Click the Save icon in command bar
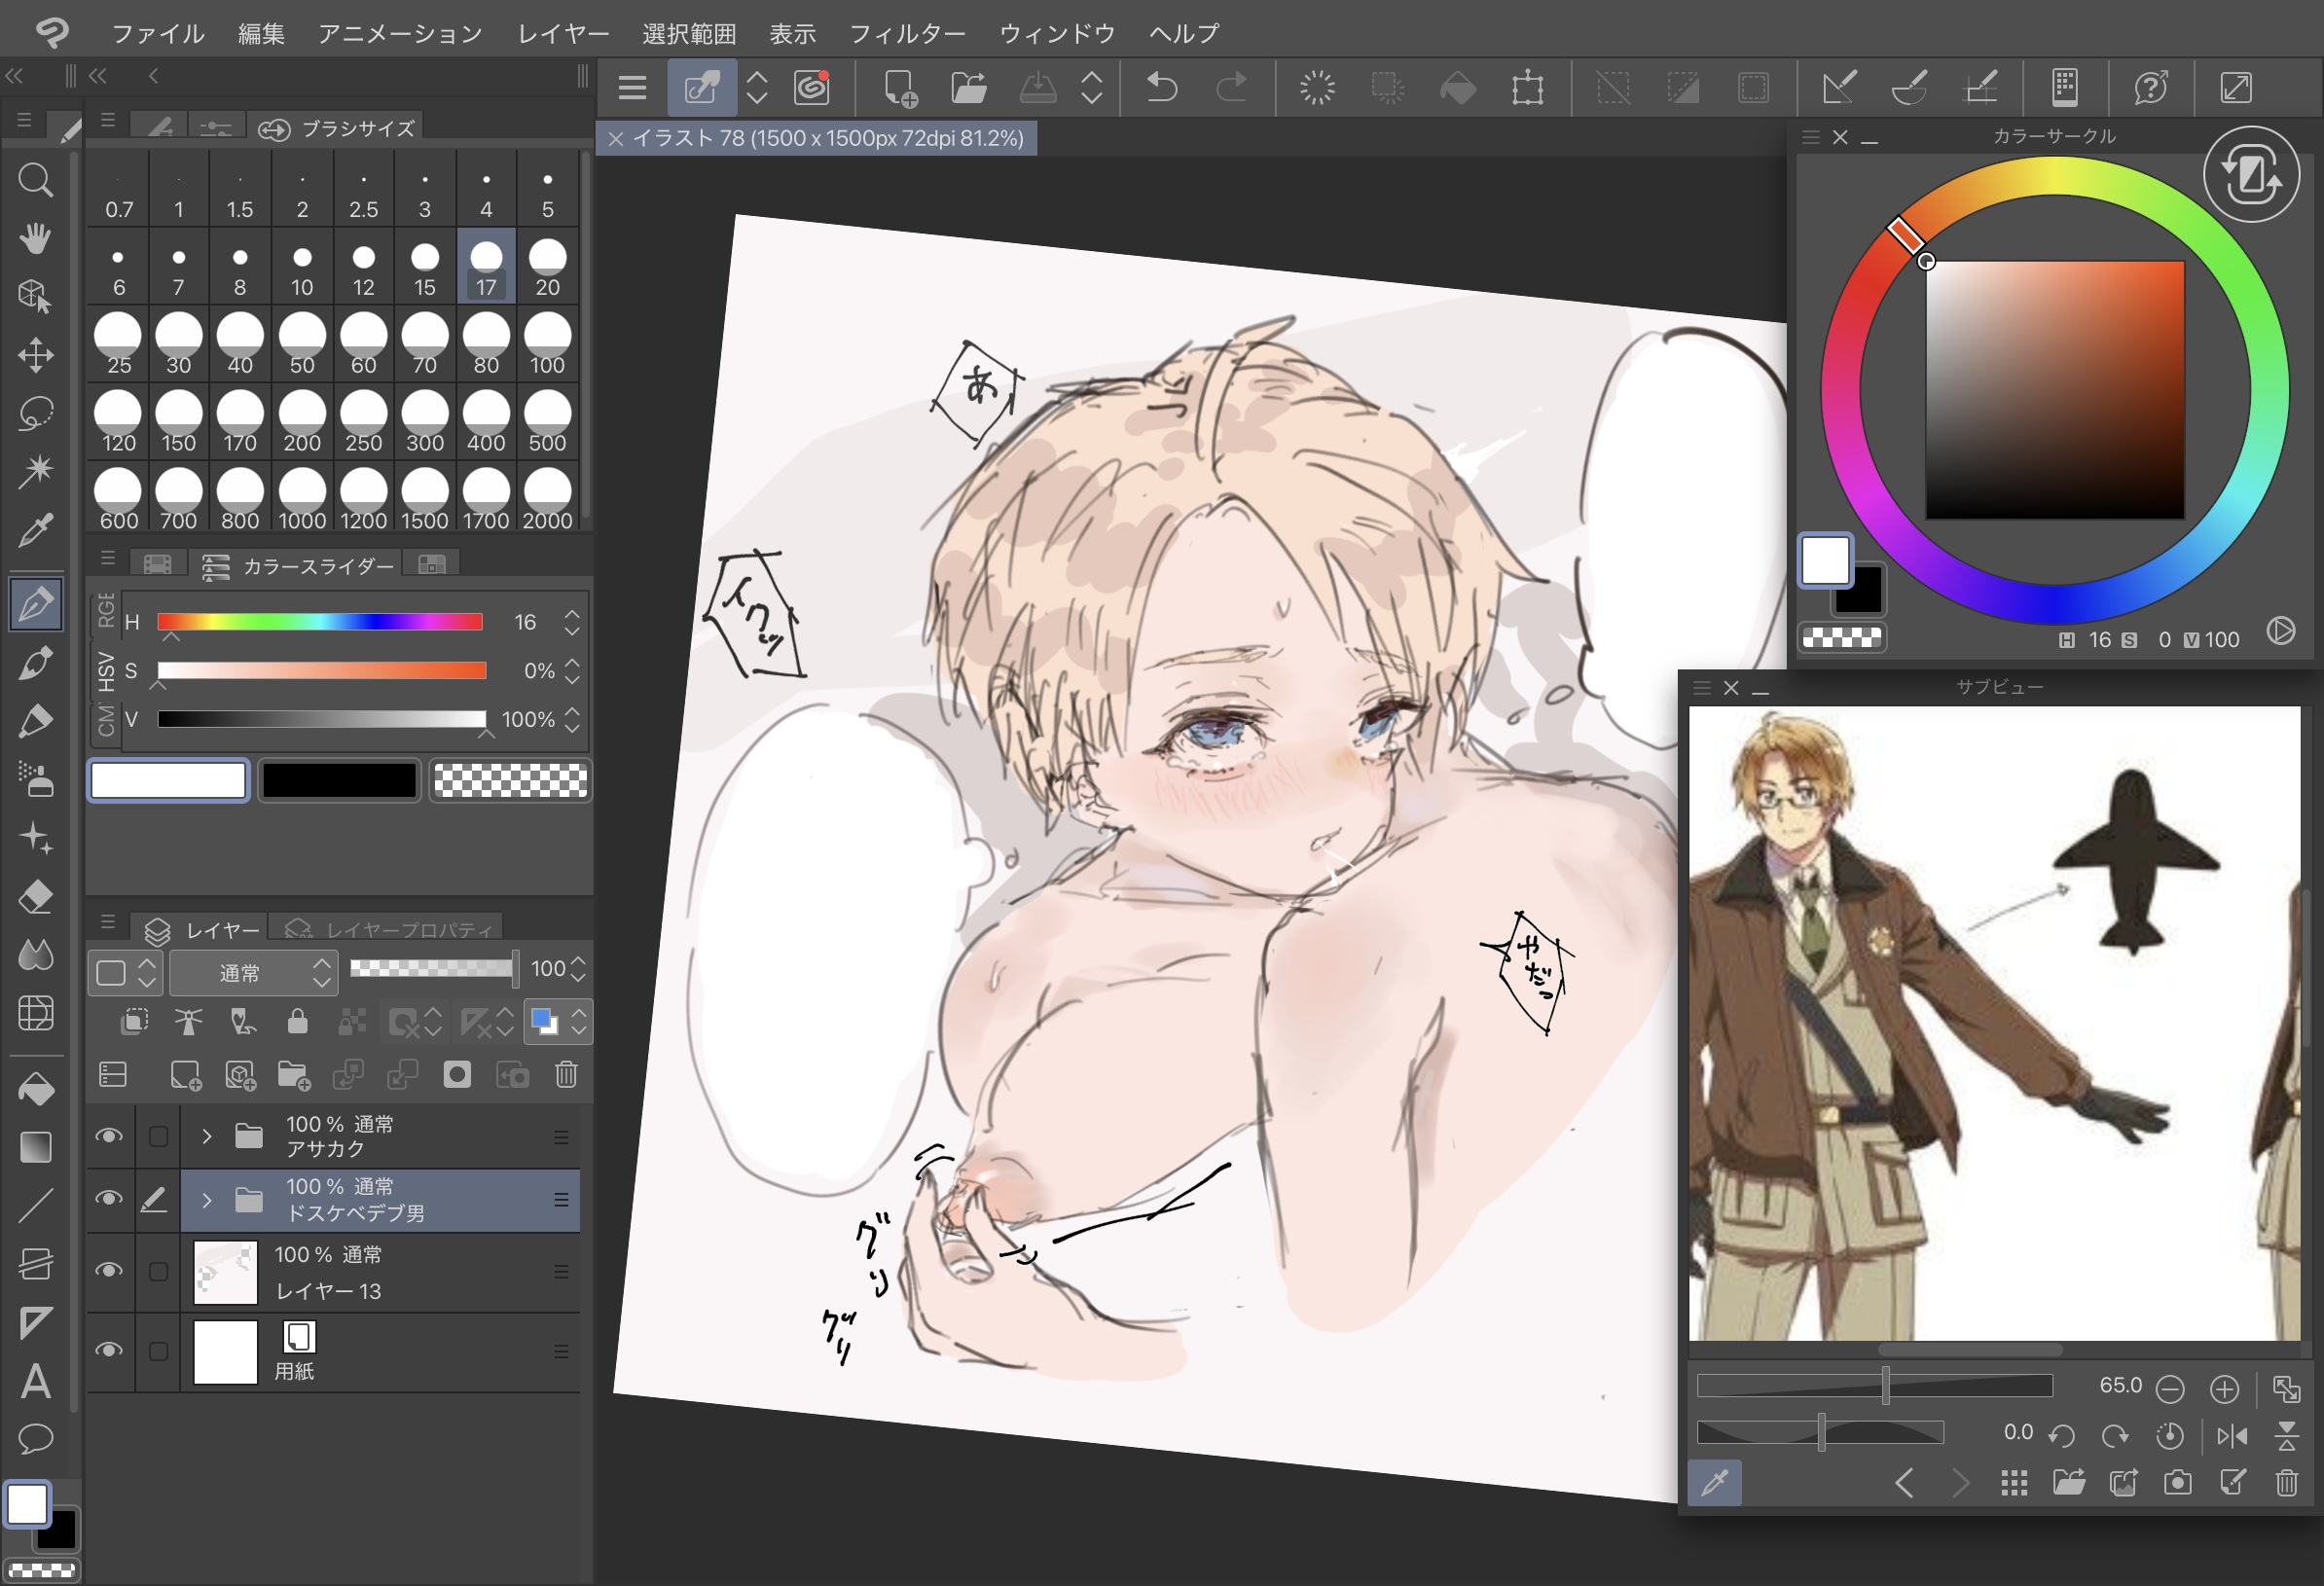Image resolution: width=2324 pixels, height=1586 pixels. point(1038,88)
